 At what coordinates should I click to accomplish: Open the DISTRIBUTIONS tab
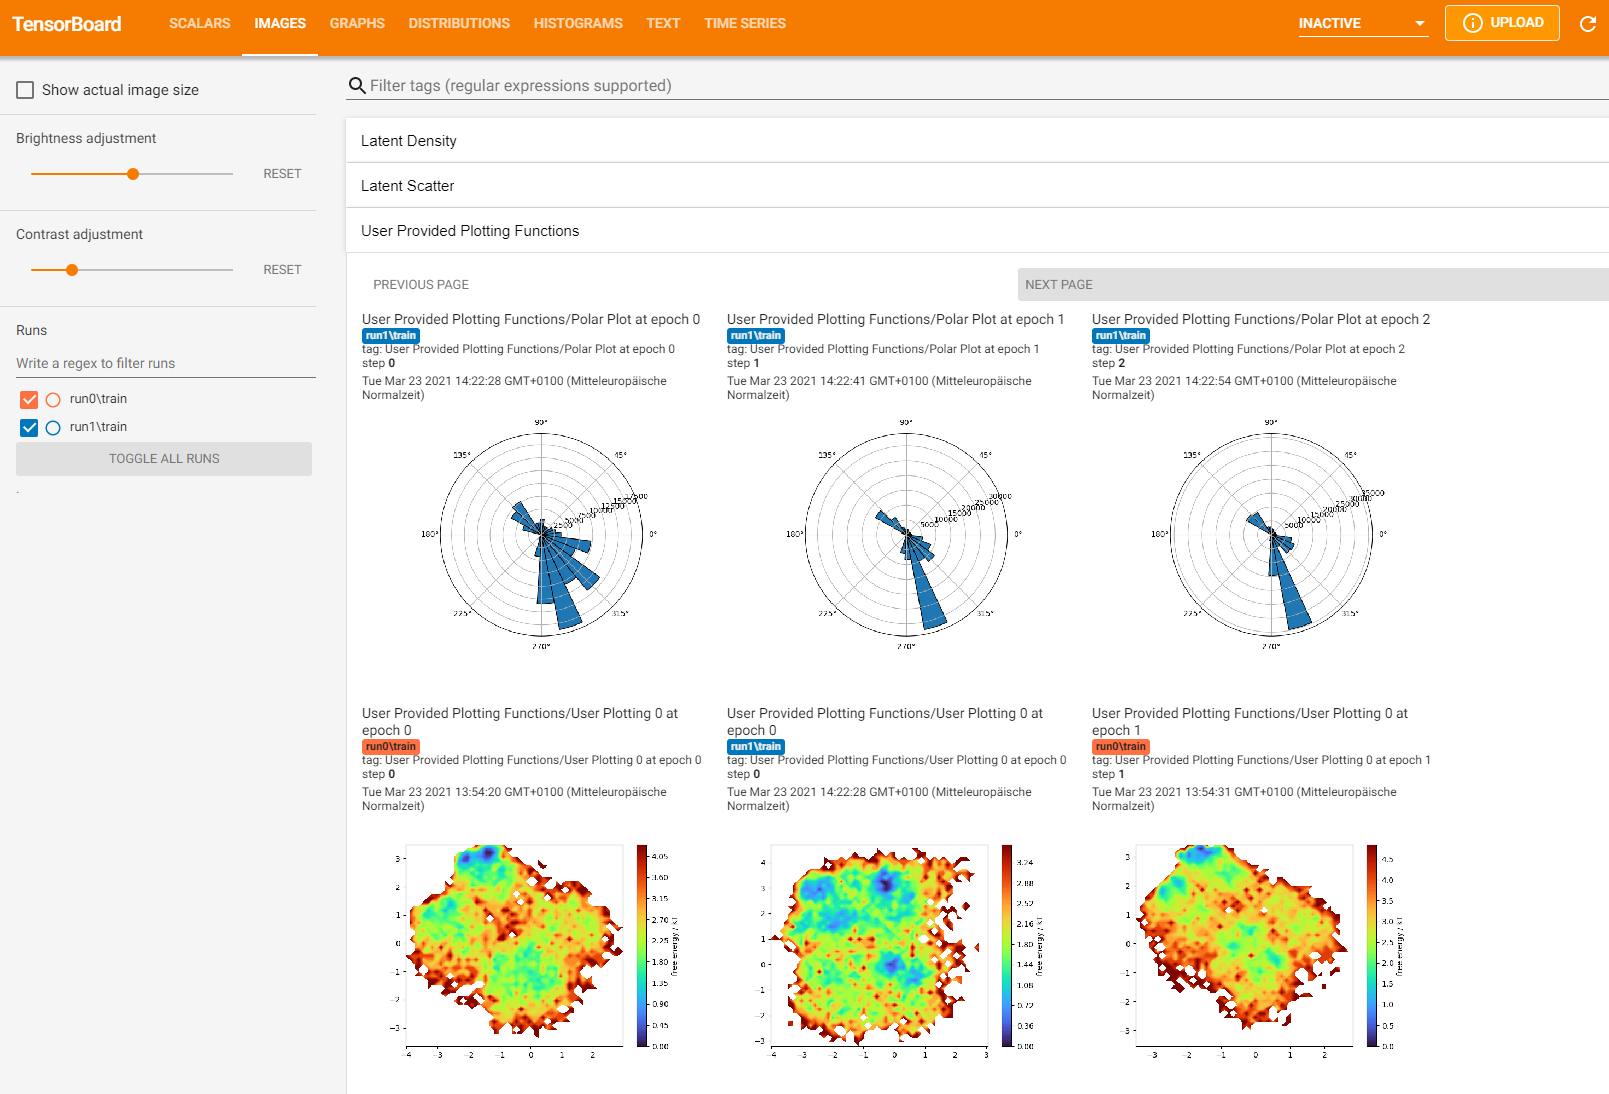tap(459, 23)
